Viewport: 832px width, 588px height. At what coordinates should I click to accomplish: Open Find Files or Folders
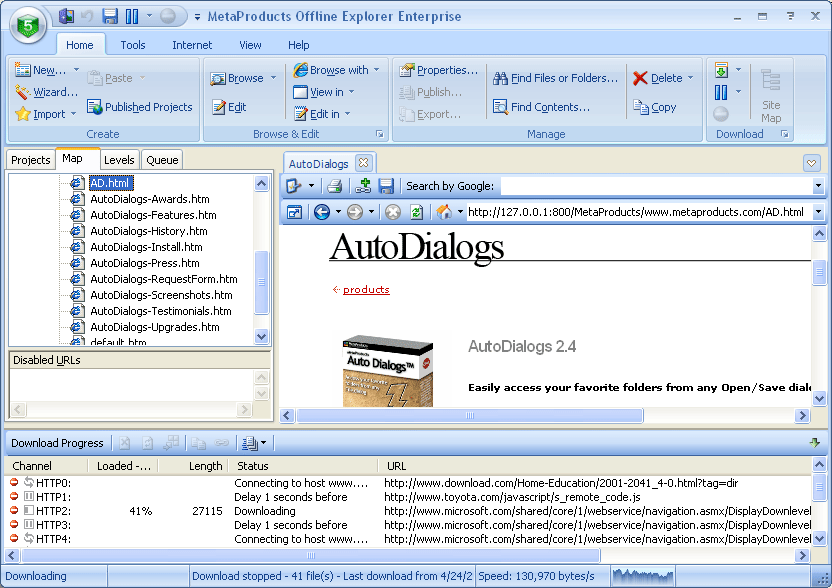click(x=556, y=78)
